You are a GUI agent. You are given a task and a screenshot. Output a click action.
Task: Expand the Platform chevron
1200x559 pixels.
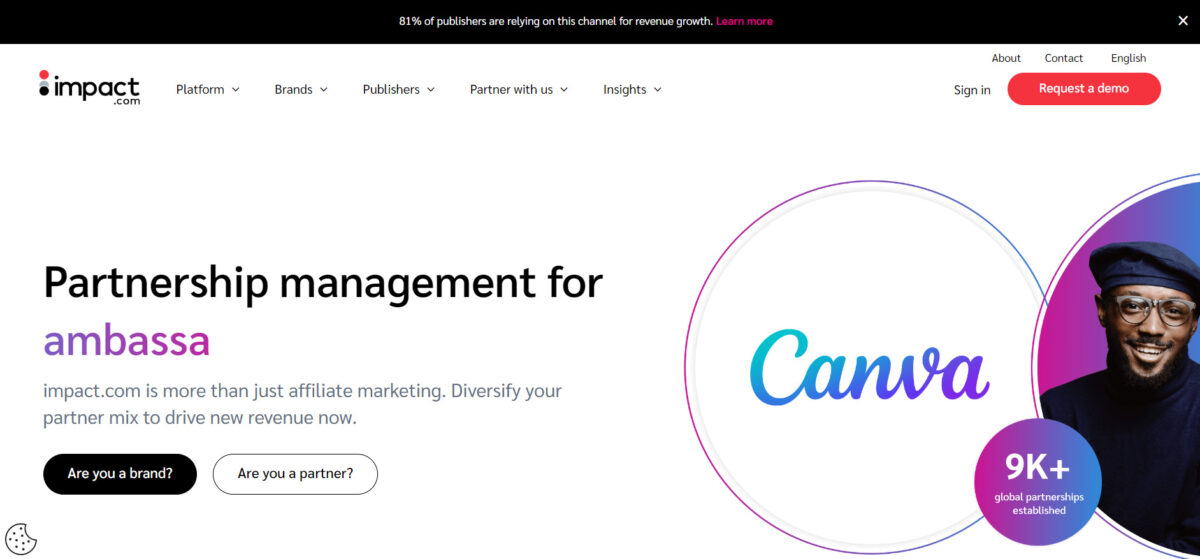[x=236, y=89]
